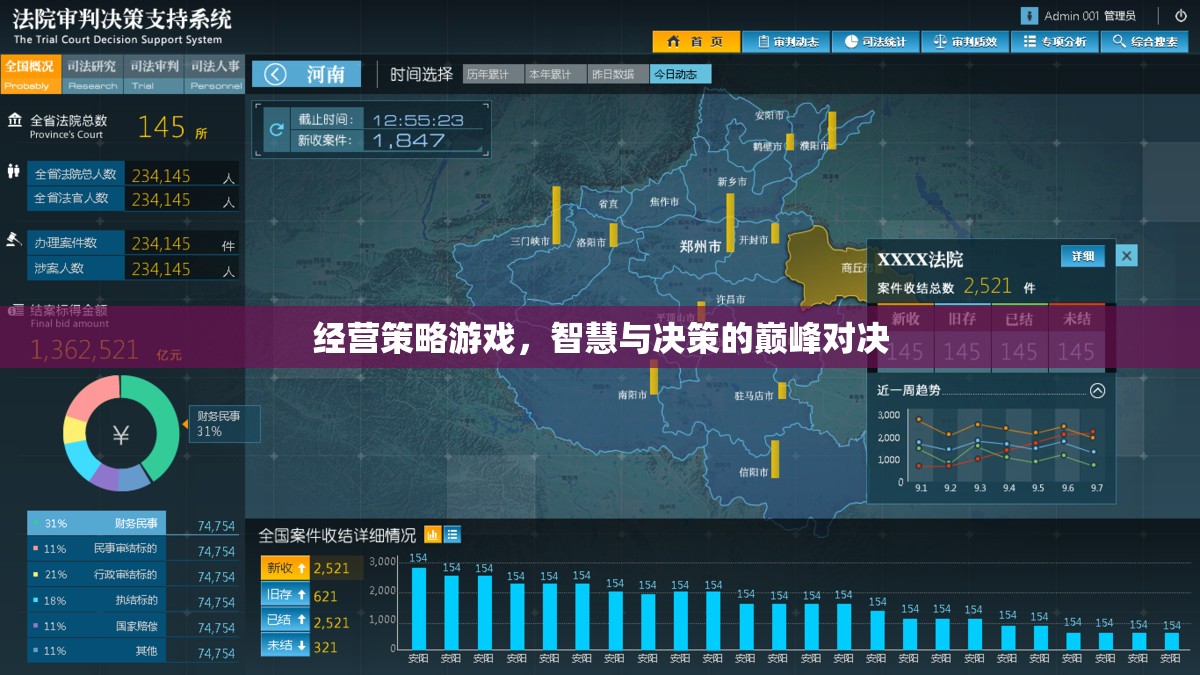Select the 民事审结标的 legend row

[132, 549]
